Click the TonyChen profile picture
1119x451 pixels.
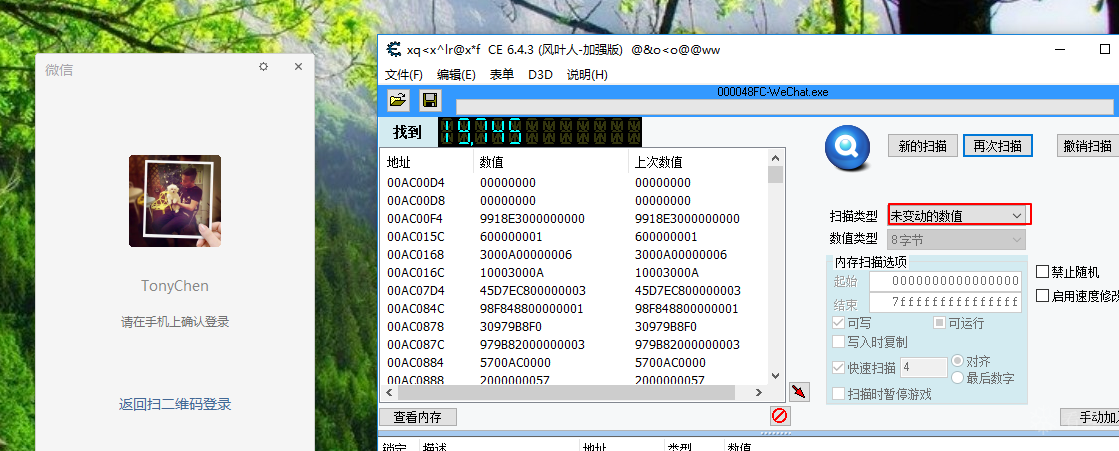pos(175,201)
